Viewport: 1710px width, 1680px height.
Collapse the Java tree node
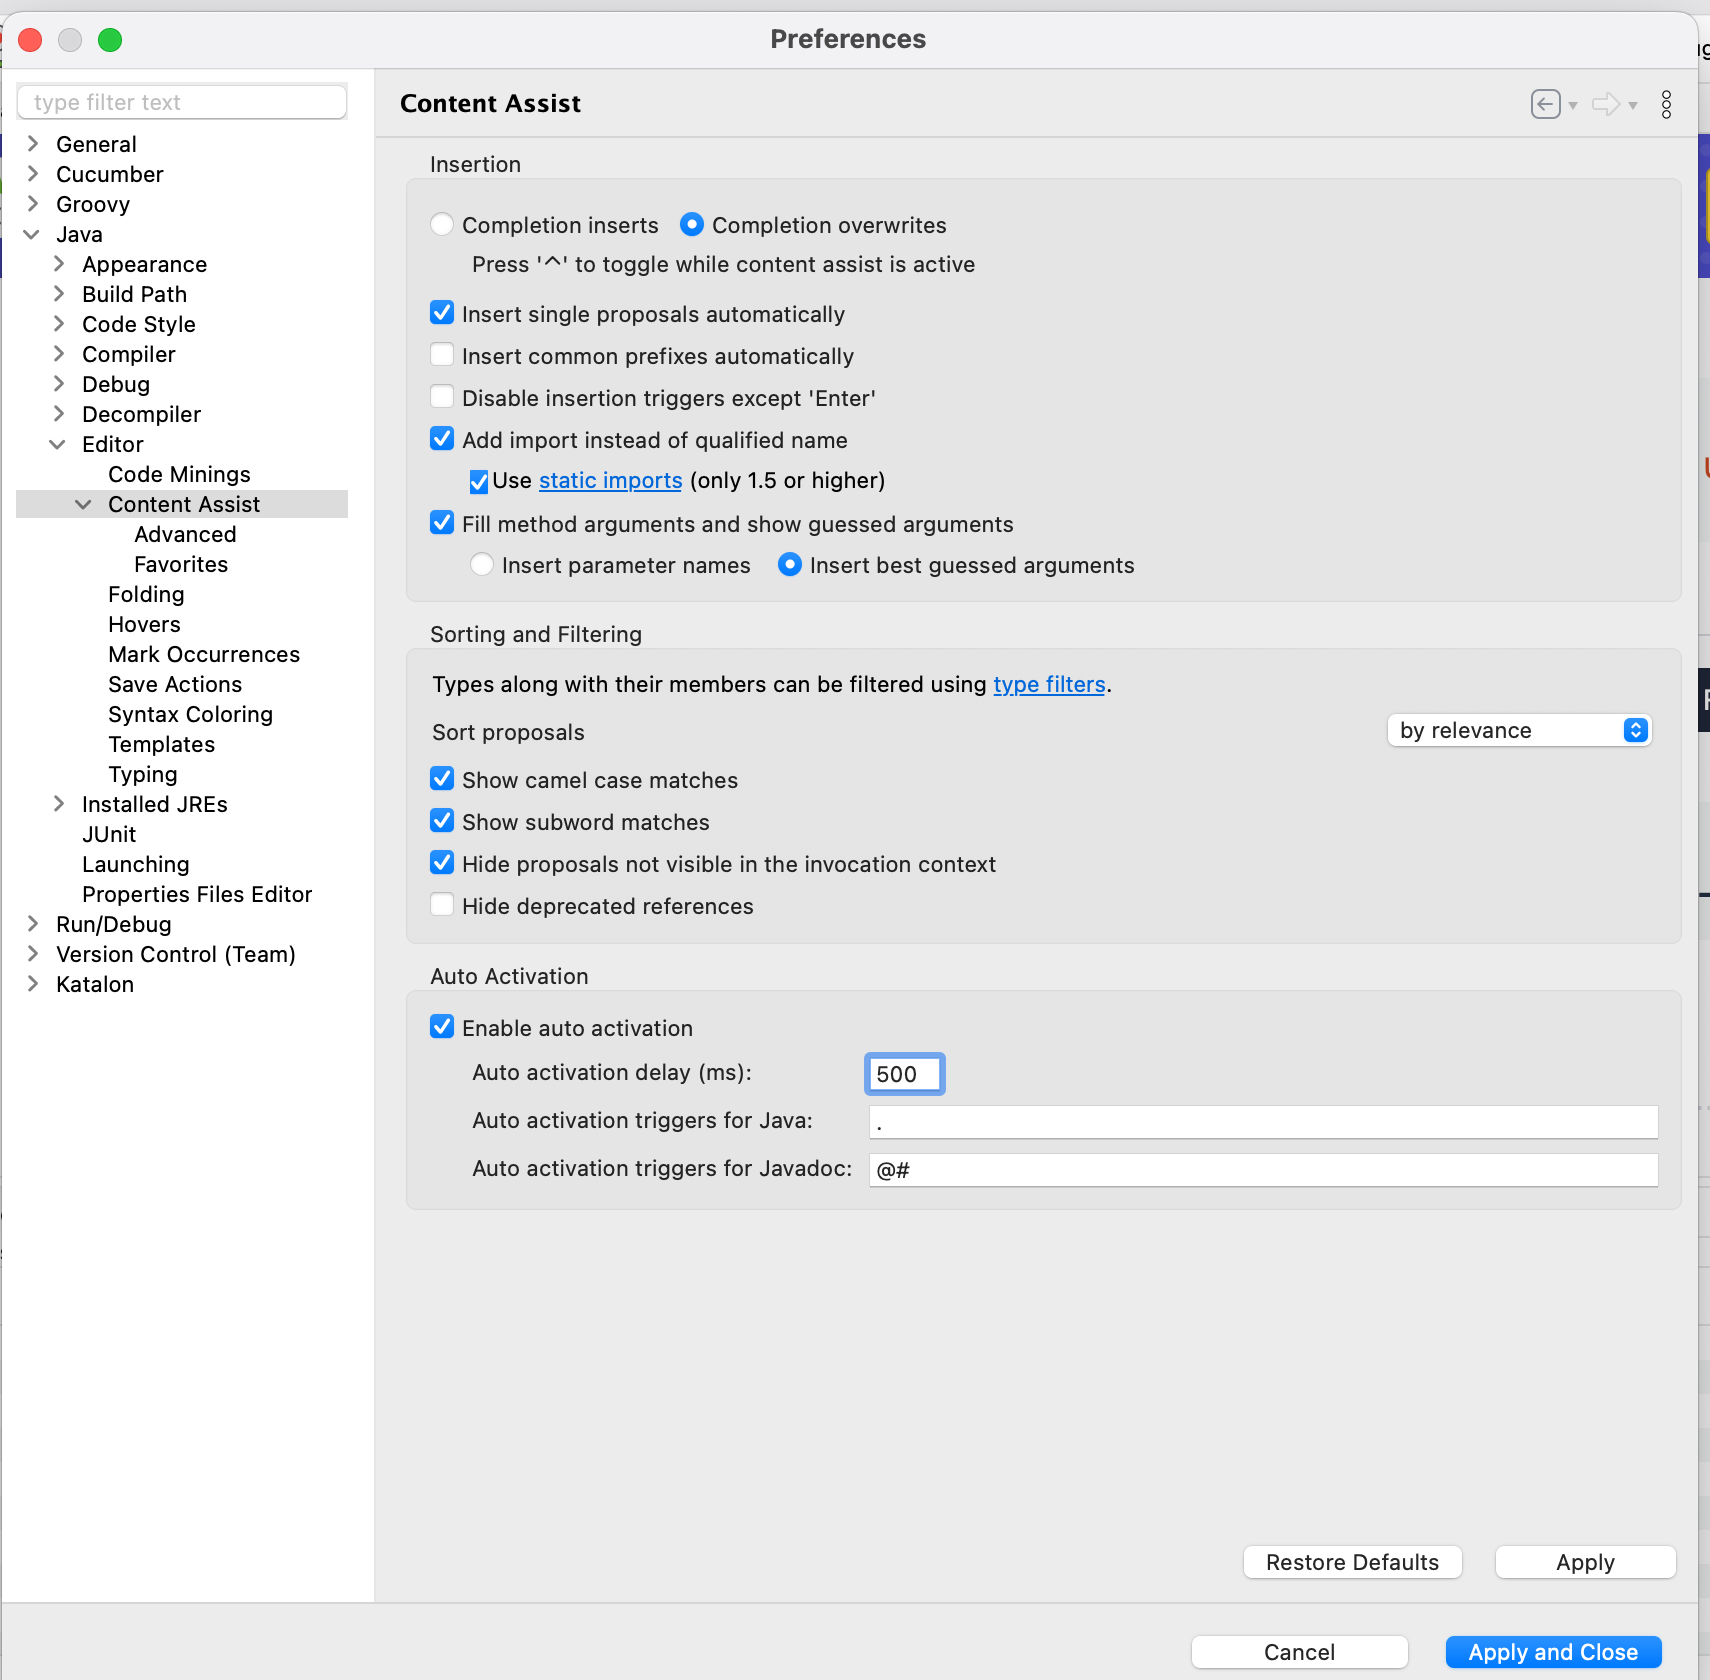coord(34,234)
